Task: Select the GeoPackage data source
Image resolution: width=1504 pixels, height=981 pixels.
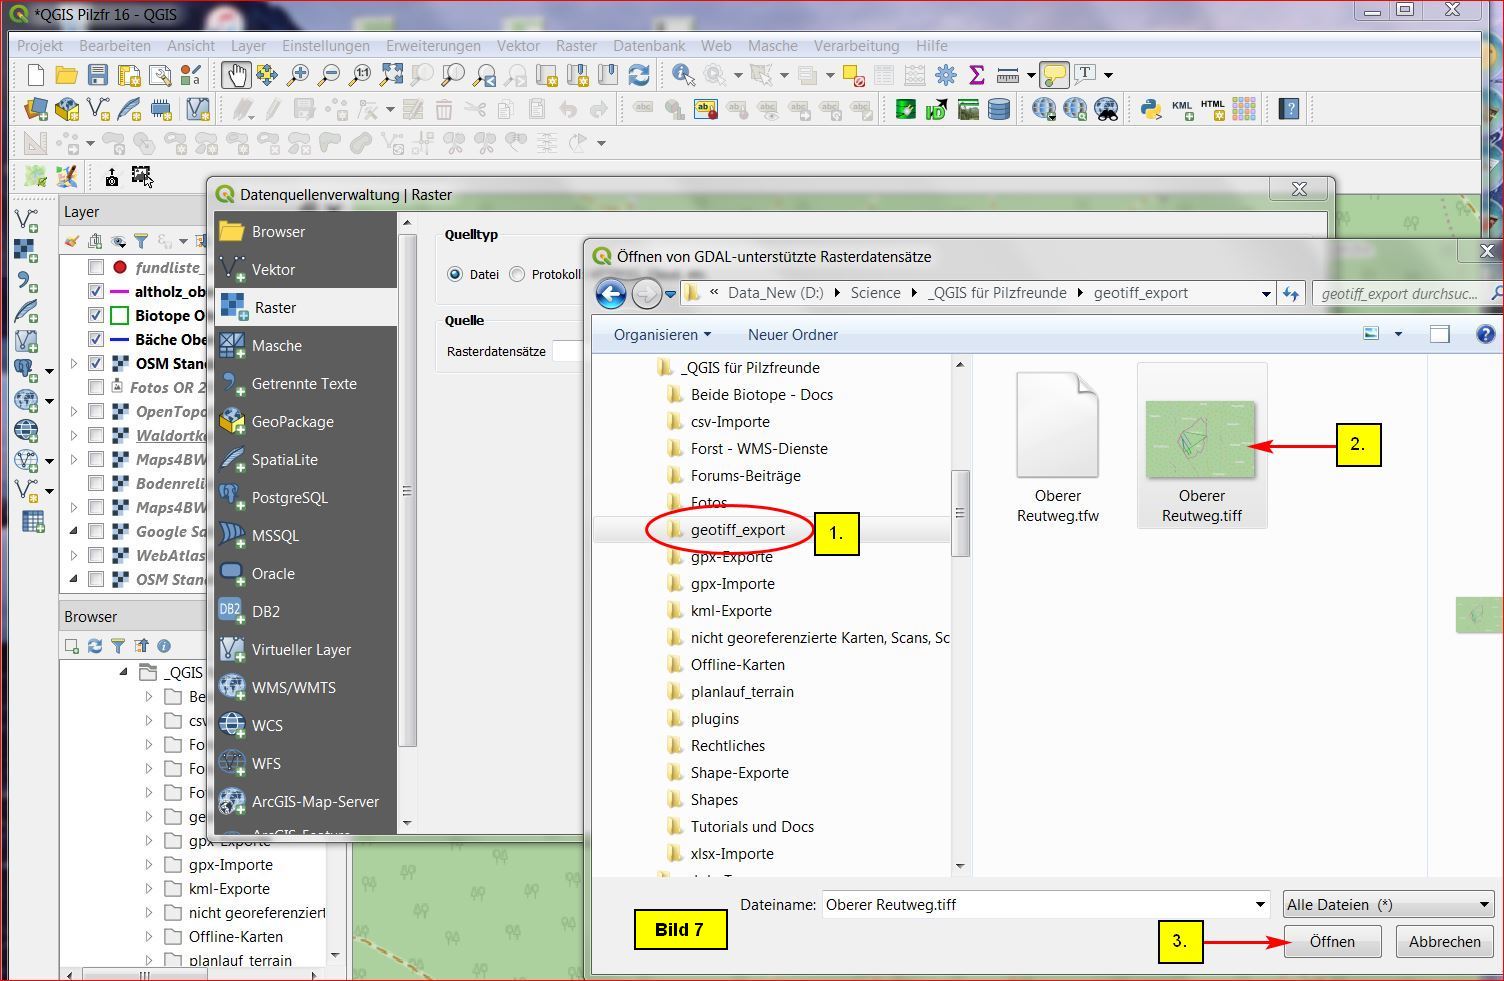Action: [x=292, y=422]
